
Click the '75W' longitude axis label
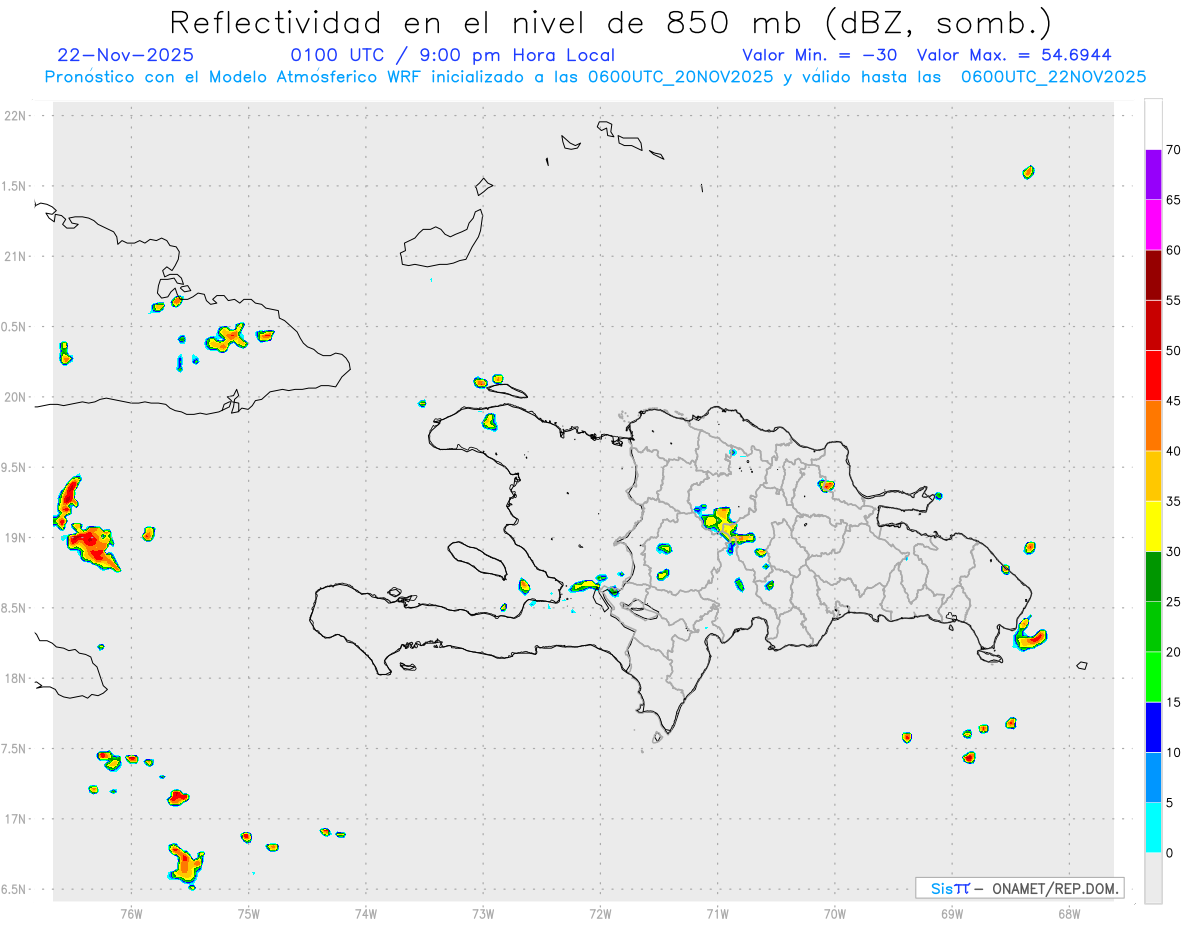(x=249, y=913)
